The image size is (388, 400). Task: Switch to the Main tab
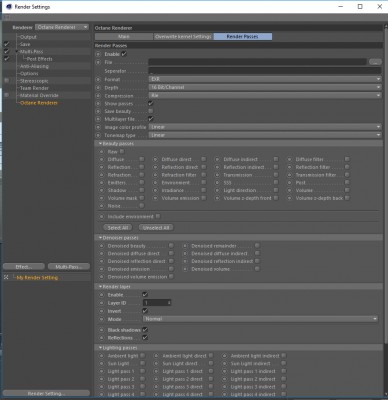[x=124, y=36]
